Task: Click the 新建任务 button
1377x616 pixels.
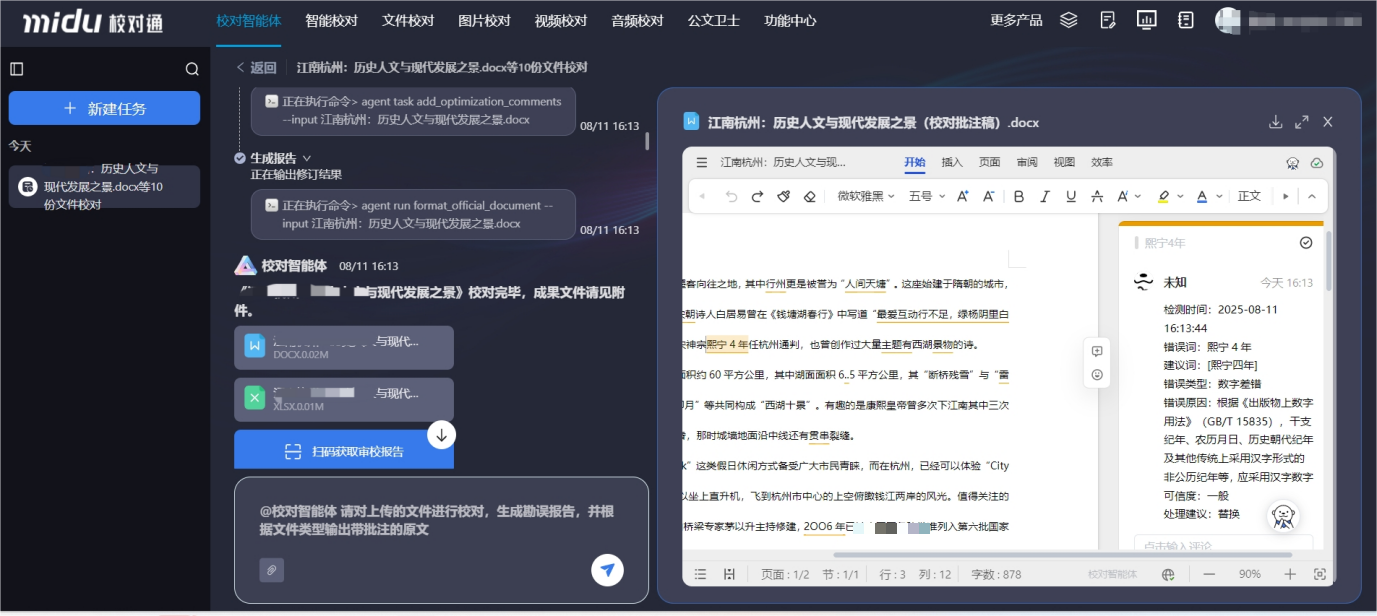Action: (x=104, y=107)
